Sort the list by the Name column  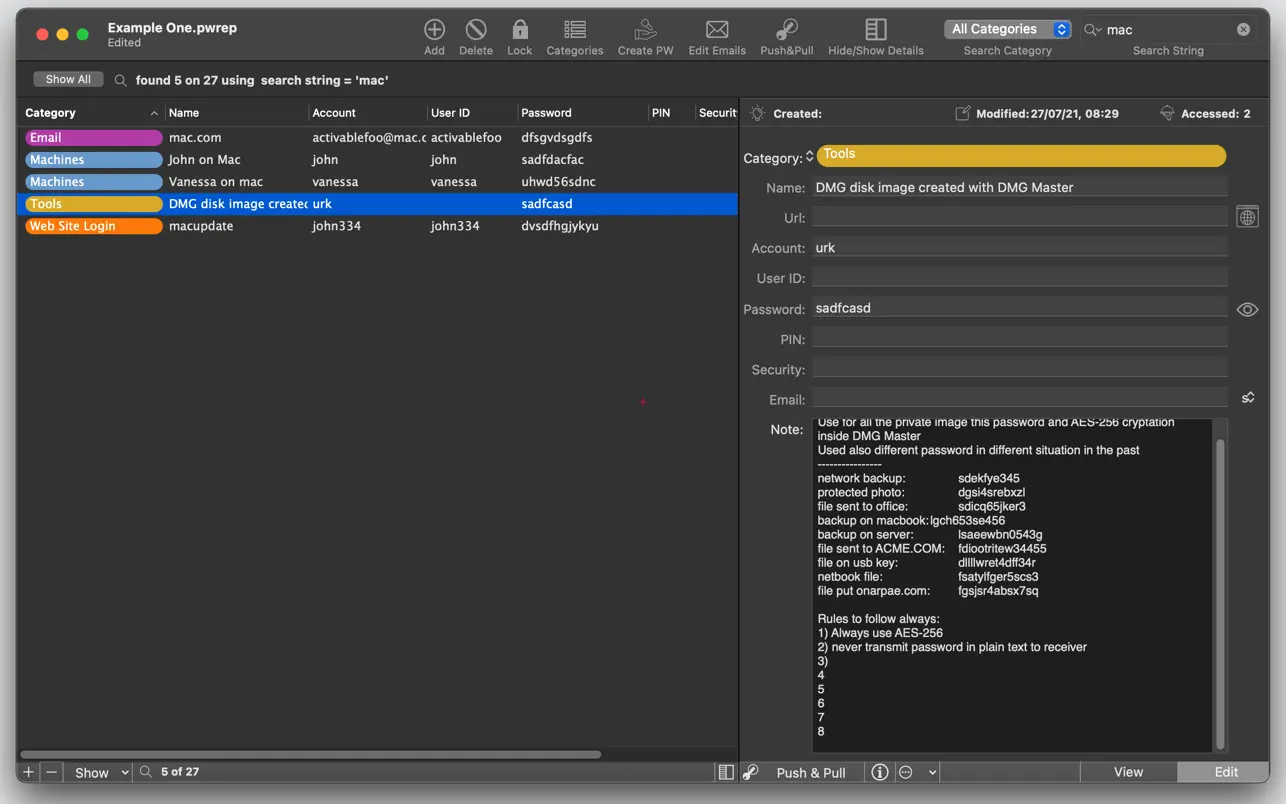235,113
